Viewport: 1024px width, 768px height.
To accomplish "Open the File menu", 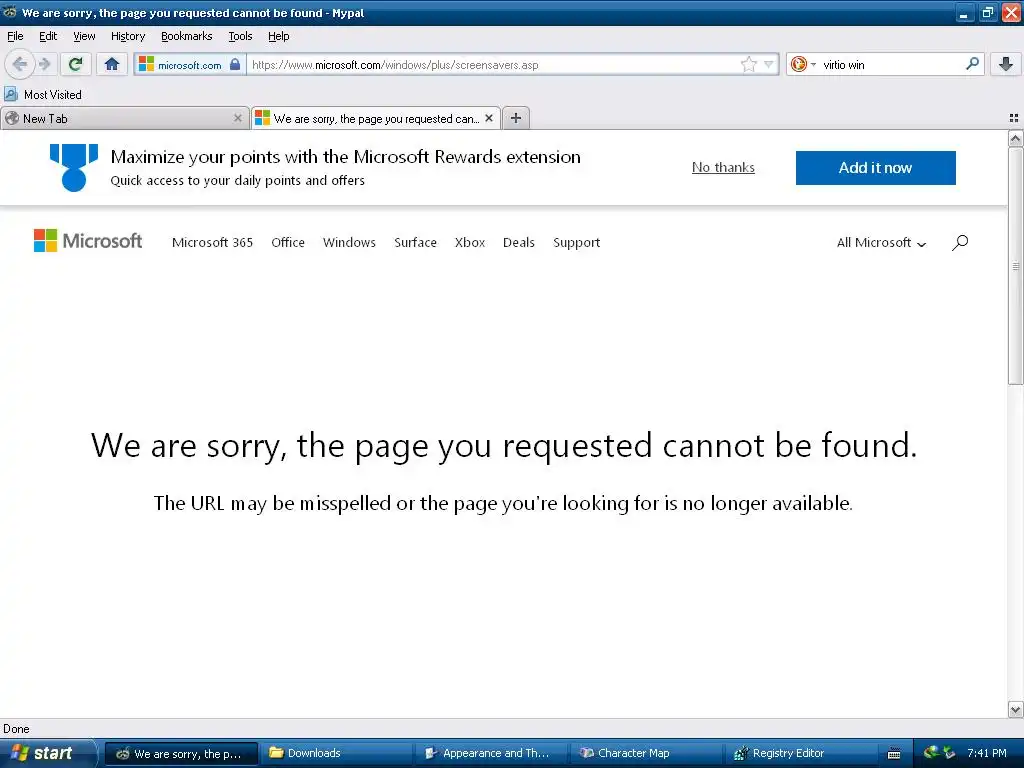I will 15,36.
